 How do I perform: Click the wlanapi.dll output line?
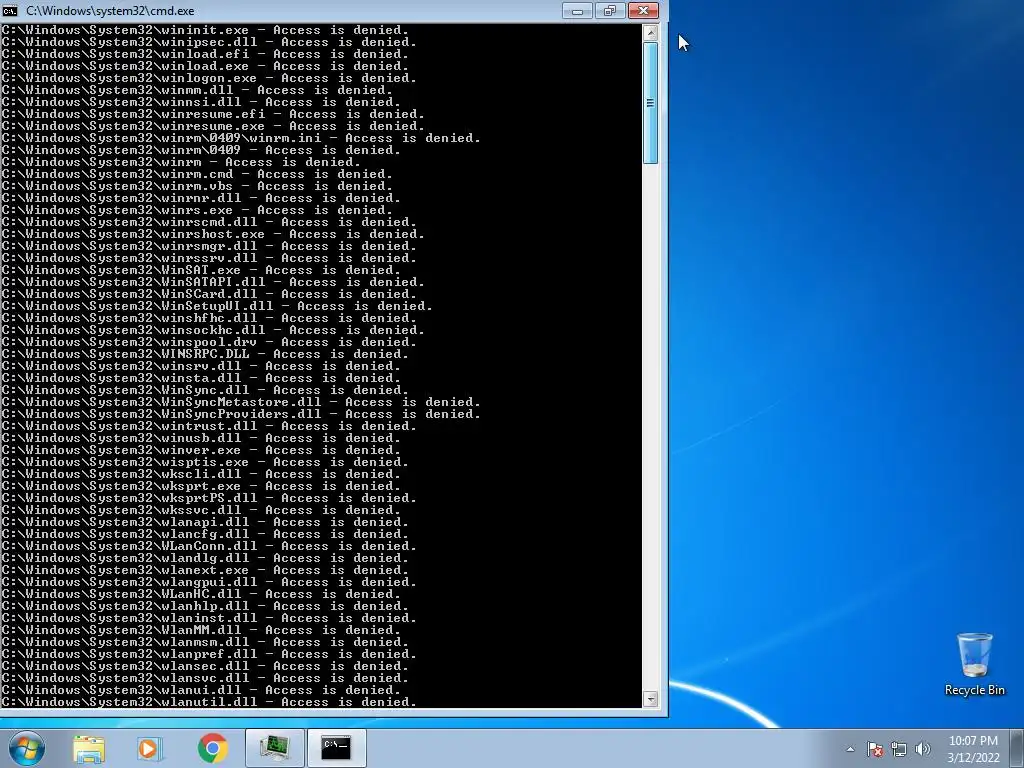click(x=204, y=522)
